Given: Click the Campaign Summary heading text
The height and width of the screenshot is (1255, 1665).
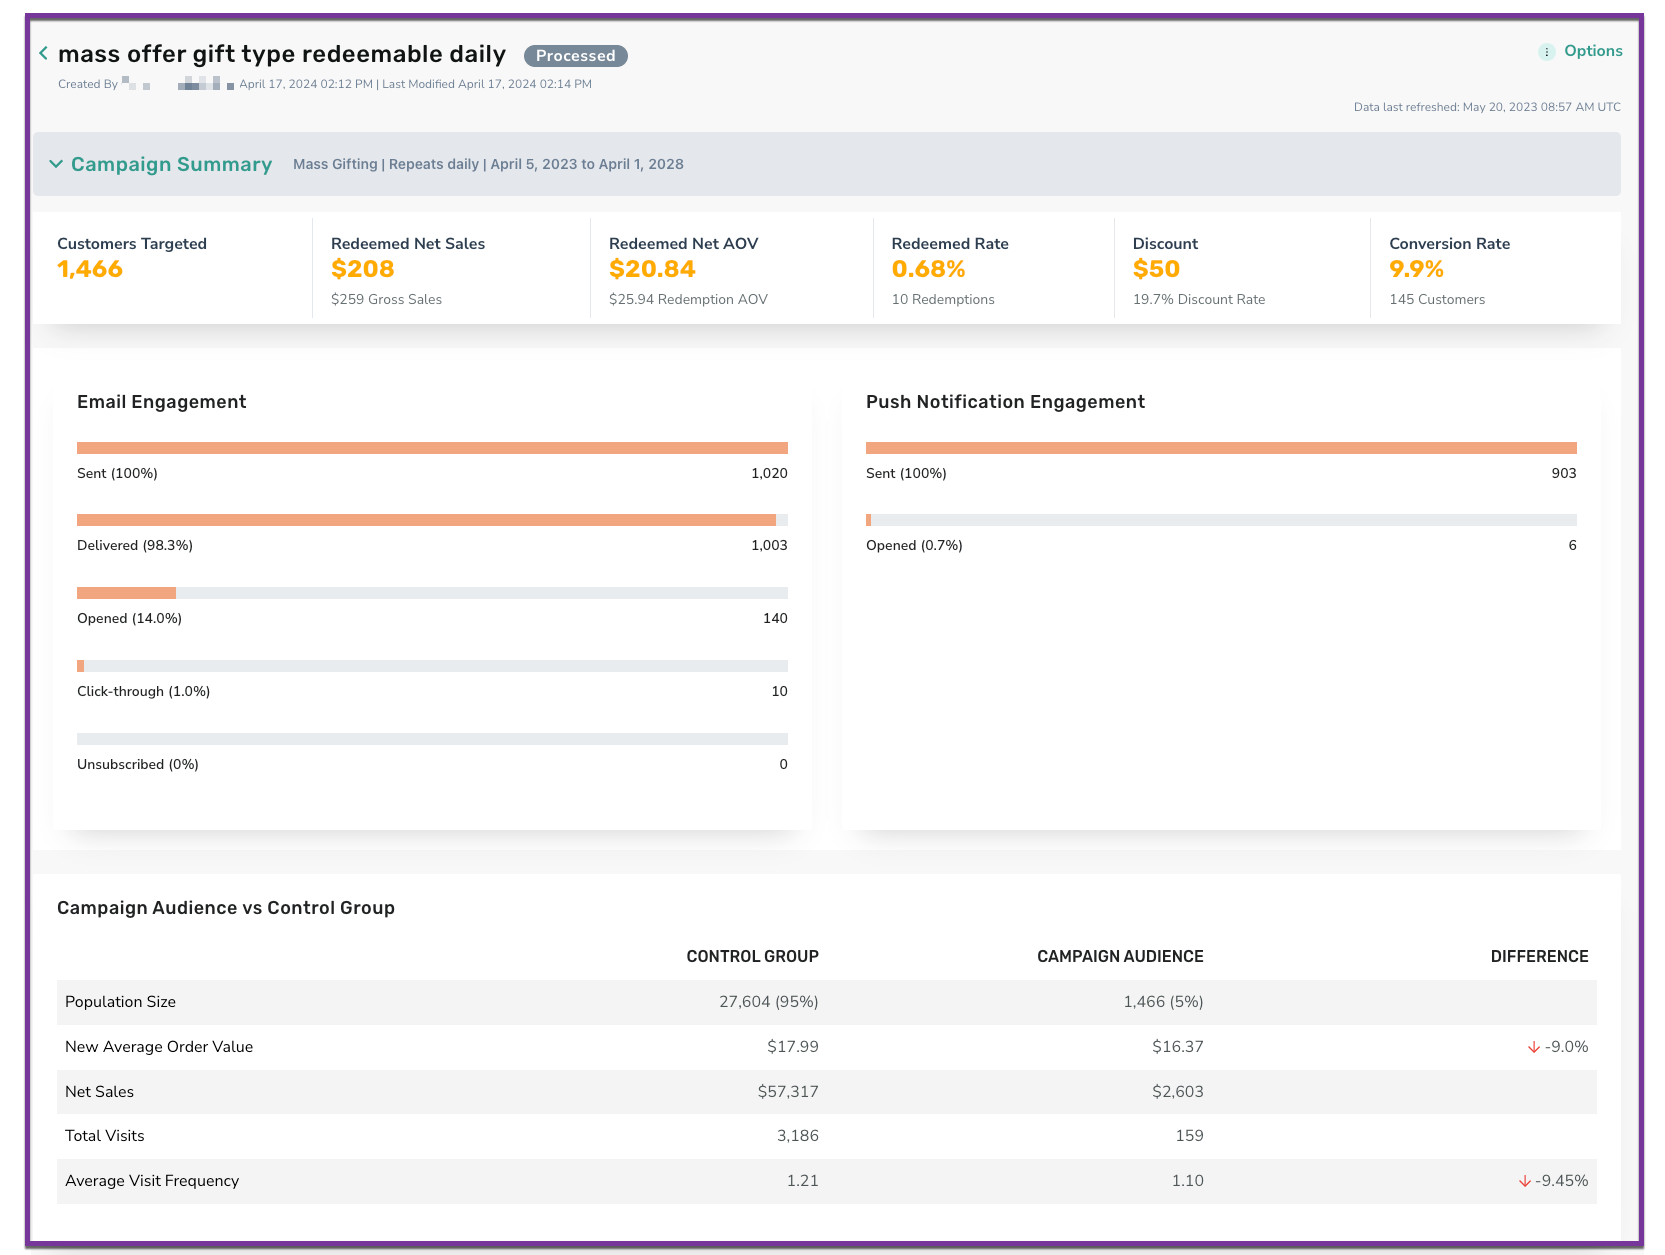Looking at the screenshot, I should [171, 164].
